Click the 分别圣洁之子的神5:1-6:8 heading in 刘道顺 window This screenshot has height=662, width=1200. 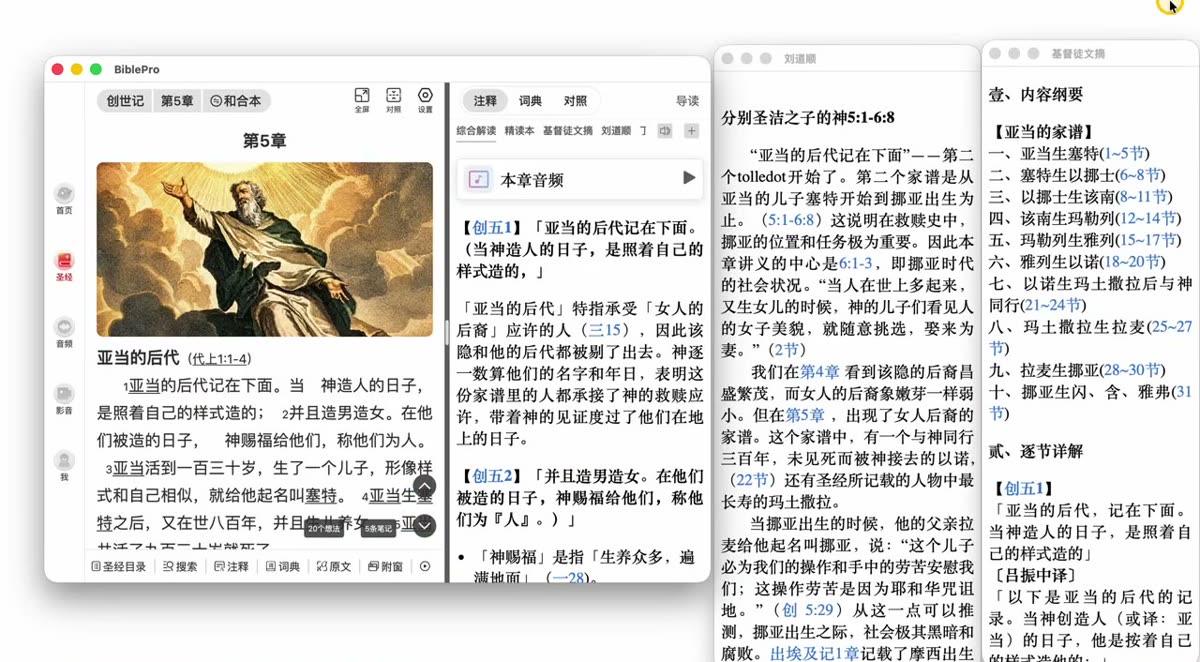(x=808, y=117)
